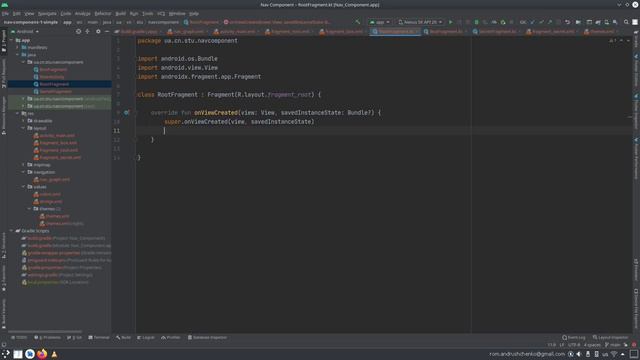The height and width of the screenshot is (360, 640).
Task: Place cursor at end of code line 11
Action: [x=165, y=131]
